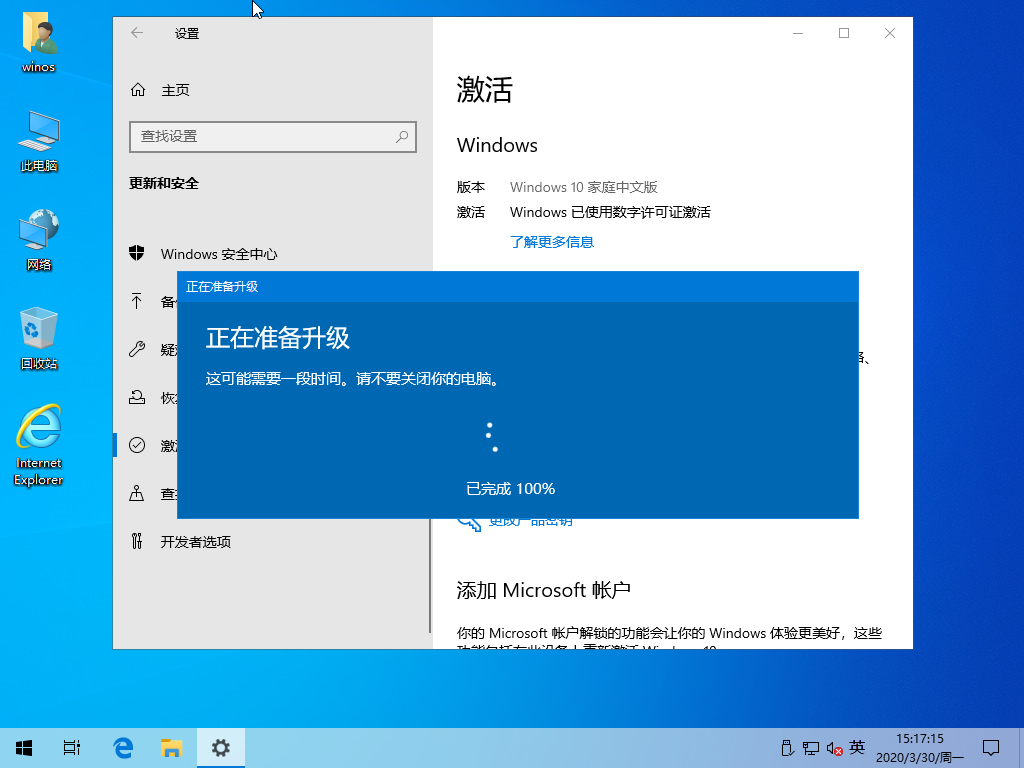The image size is (1024, 768).
Task: Close the Settings window
Action: pyautogui.click(x=889, y=33)
